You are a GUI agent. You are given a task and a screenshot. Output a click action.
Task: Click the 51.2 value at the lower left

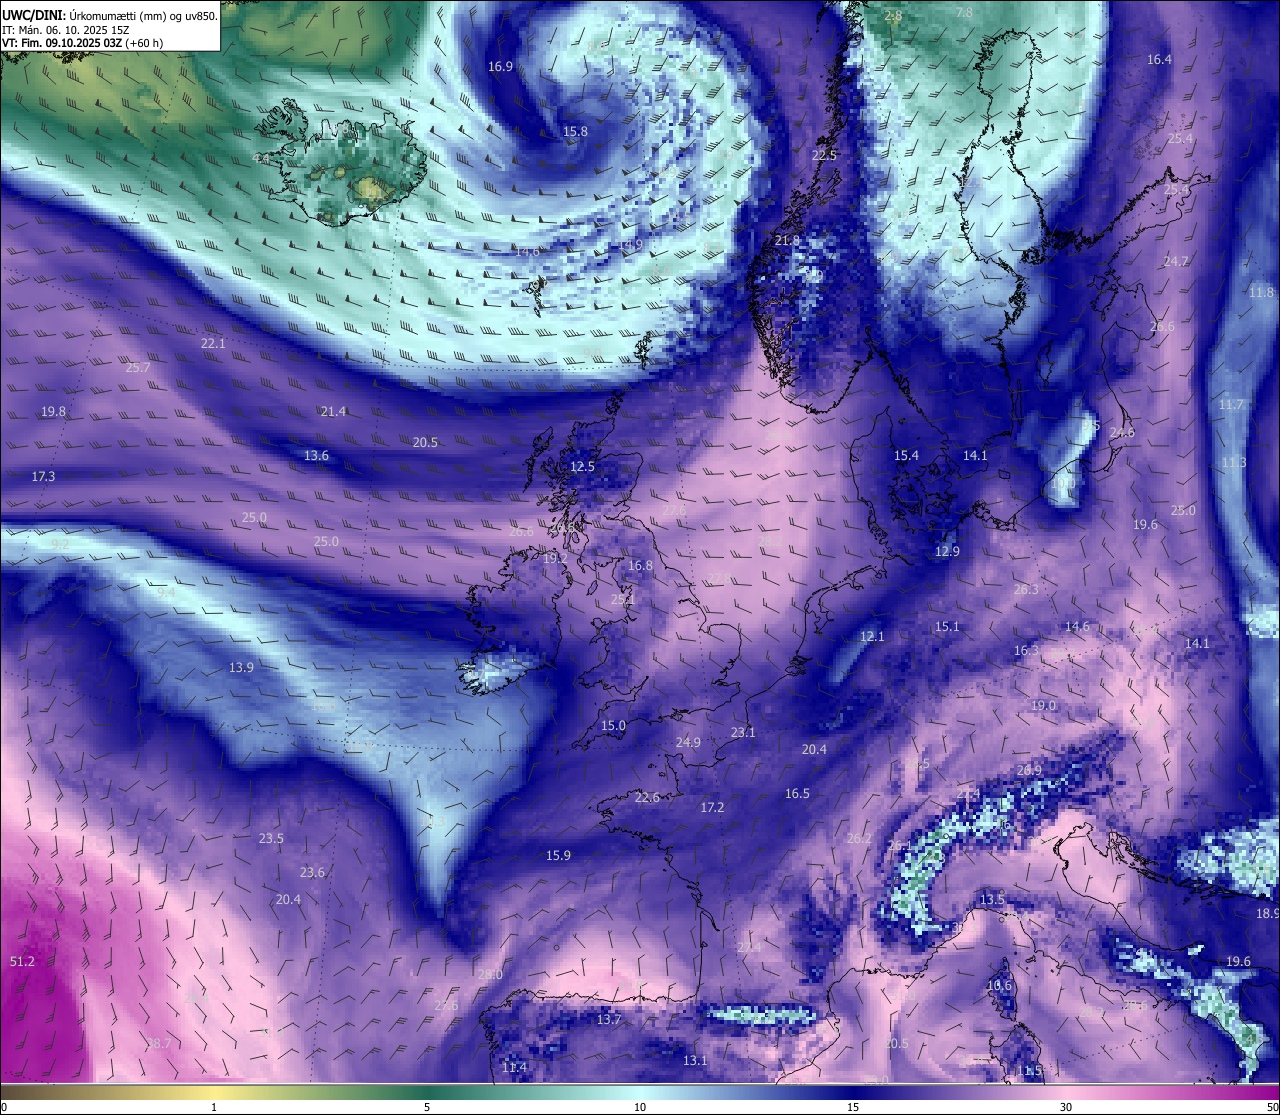click(22, 962)
